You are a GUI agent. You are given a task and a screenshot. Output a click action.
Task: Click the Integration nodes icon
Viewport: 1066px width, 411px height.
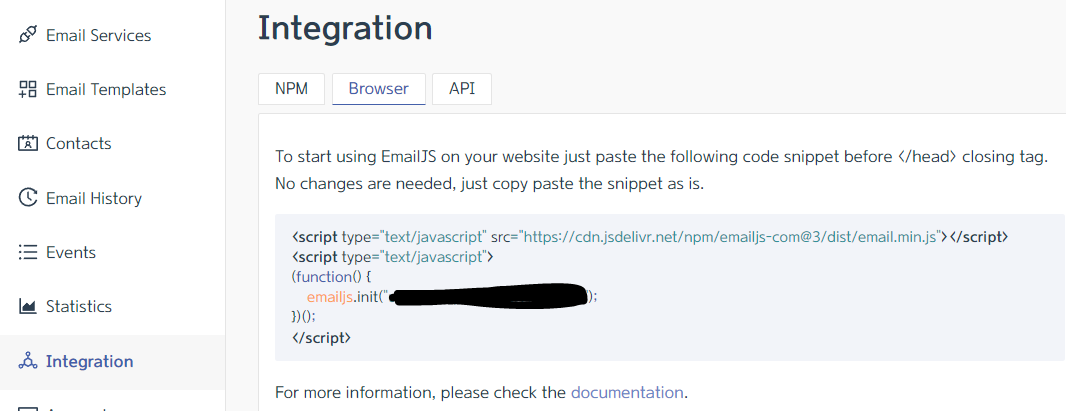coord(28,361)
